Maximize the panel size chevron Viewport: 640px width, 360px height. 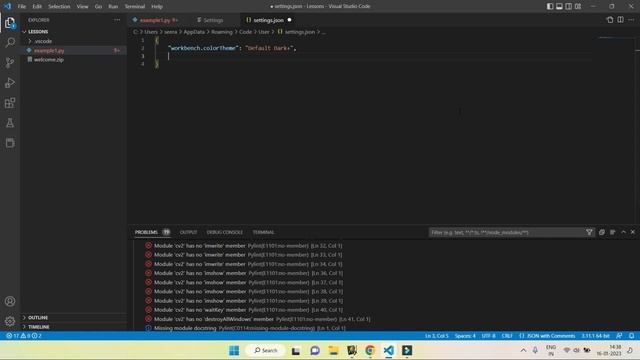point(623,232)
